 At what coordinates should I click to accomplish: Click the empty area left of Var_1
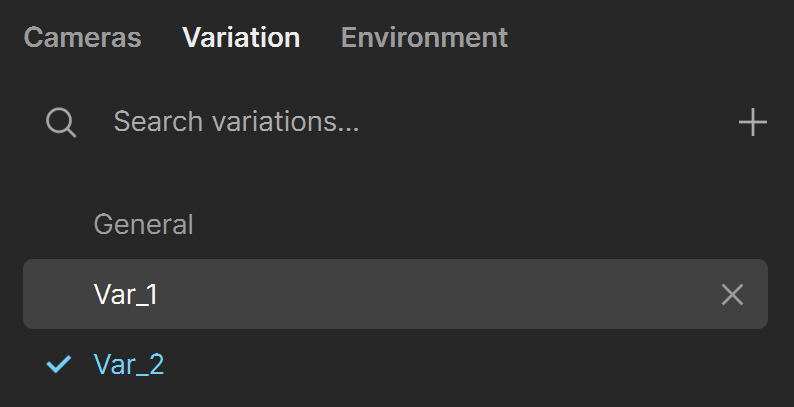59,294
